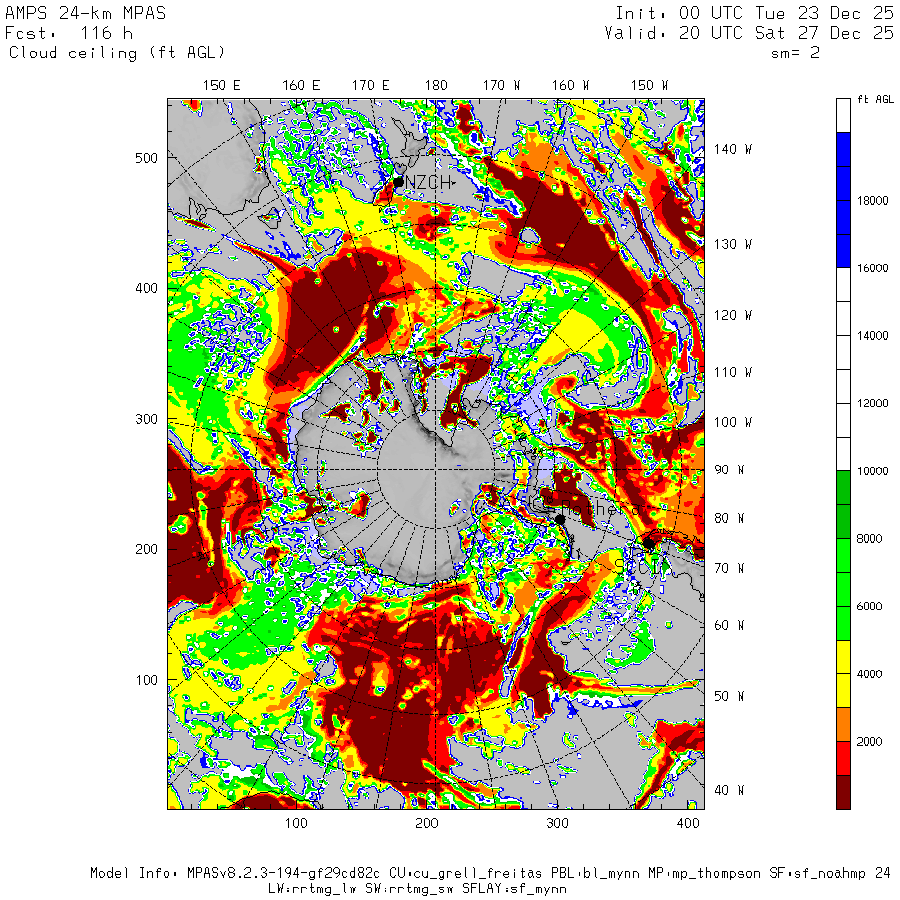Screen dimensions: 900x900
Task: Click the 'Fcst: 116 h' forecast hour text
Action: click(69, 33)
